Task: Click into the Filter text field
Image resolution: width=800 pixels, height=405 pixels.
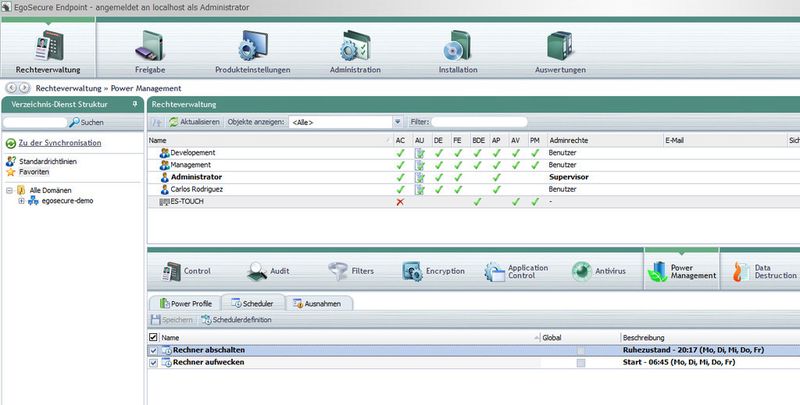Action: pos(479,122)
